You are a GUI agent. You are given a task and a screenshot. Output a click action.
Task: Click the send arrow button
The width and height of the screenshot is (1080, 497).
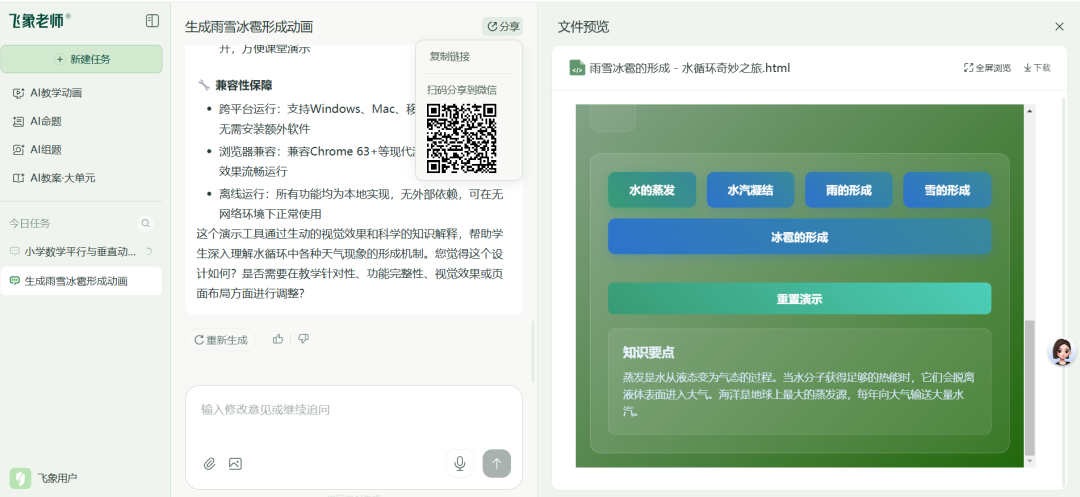497,463
